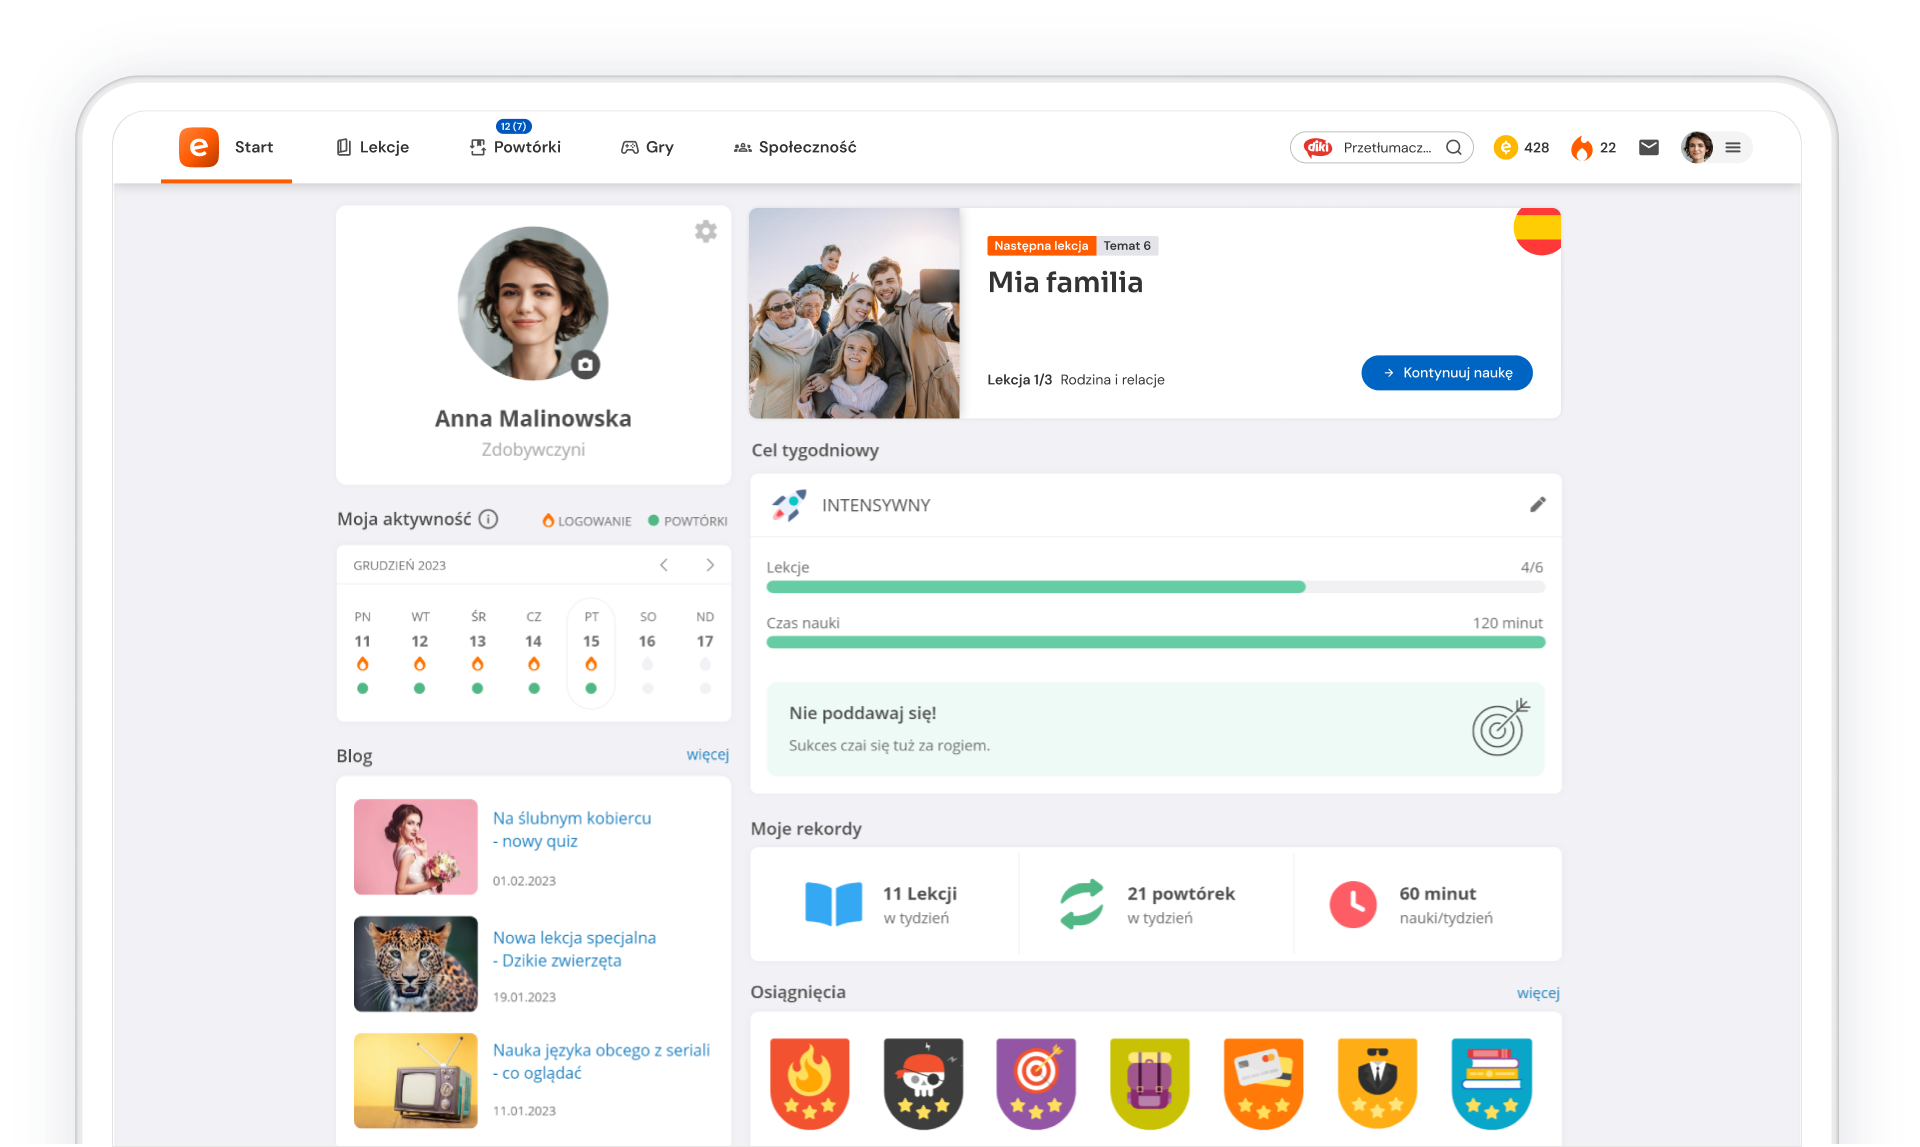Click the Blog więcej link
This screenshot has width=1920, height=1147.
click(x=707, y=754)
